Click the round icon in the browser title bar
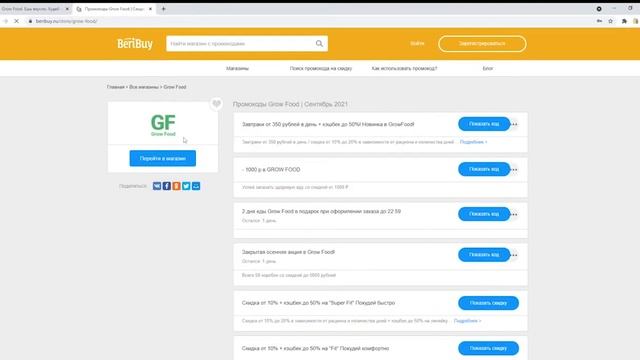 (599, 9)
